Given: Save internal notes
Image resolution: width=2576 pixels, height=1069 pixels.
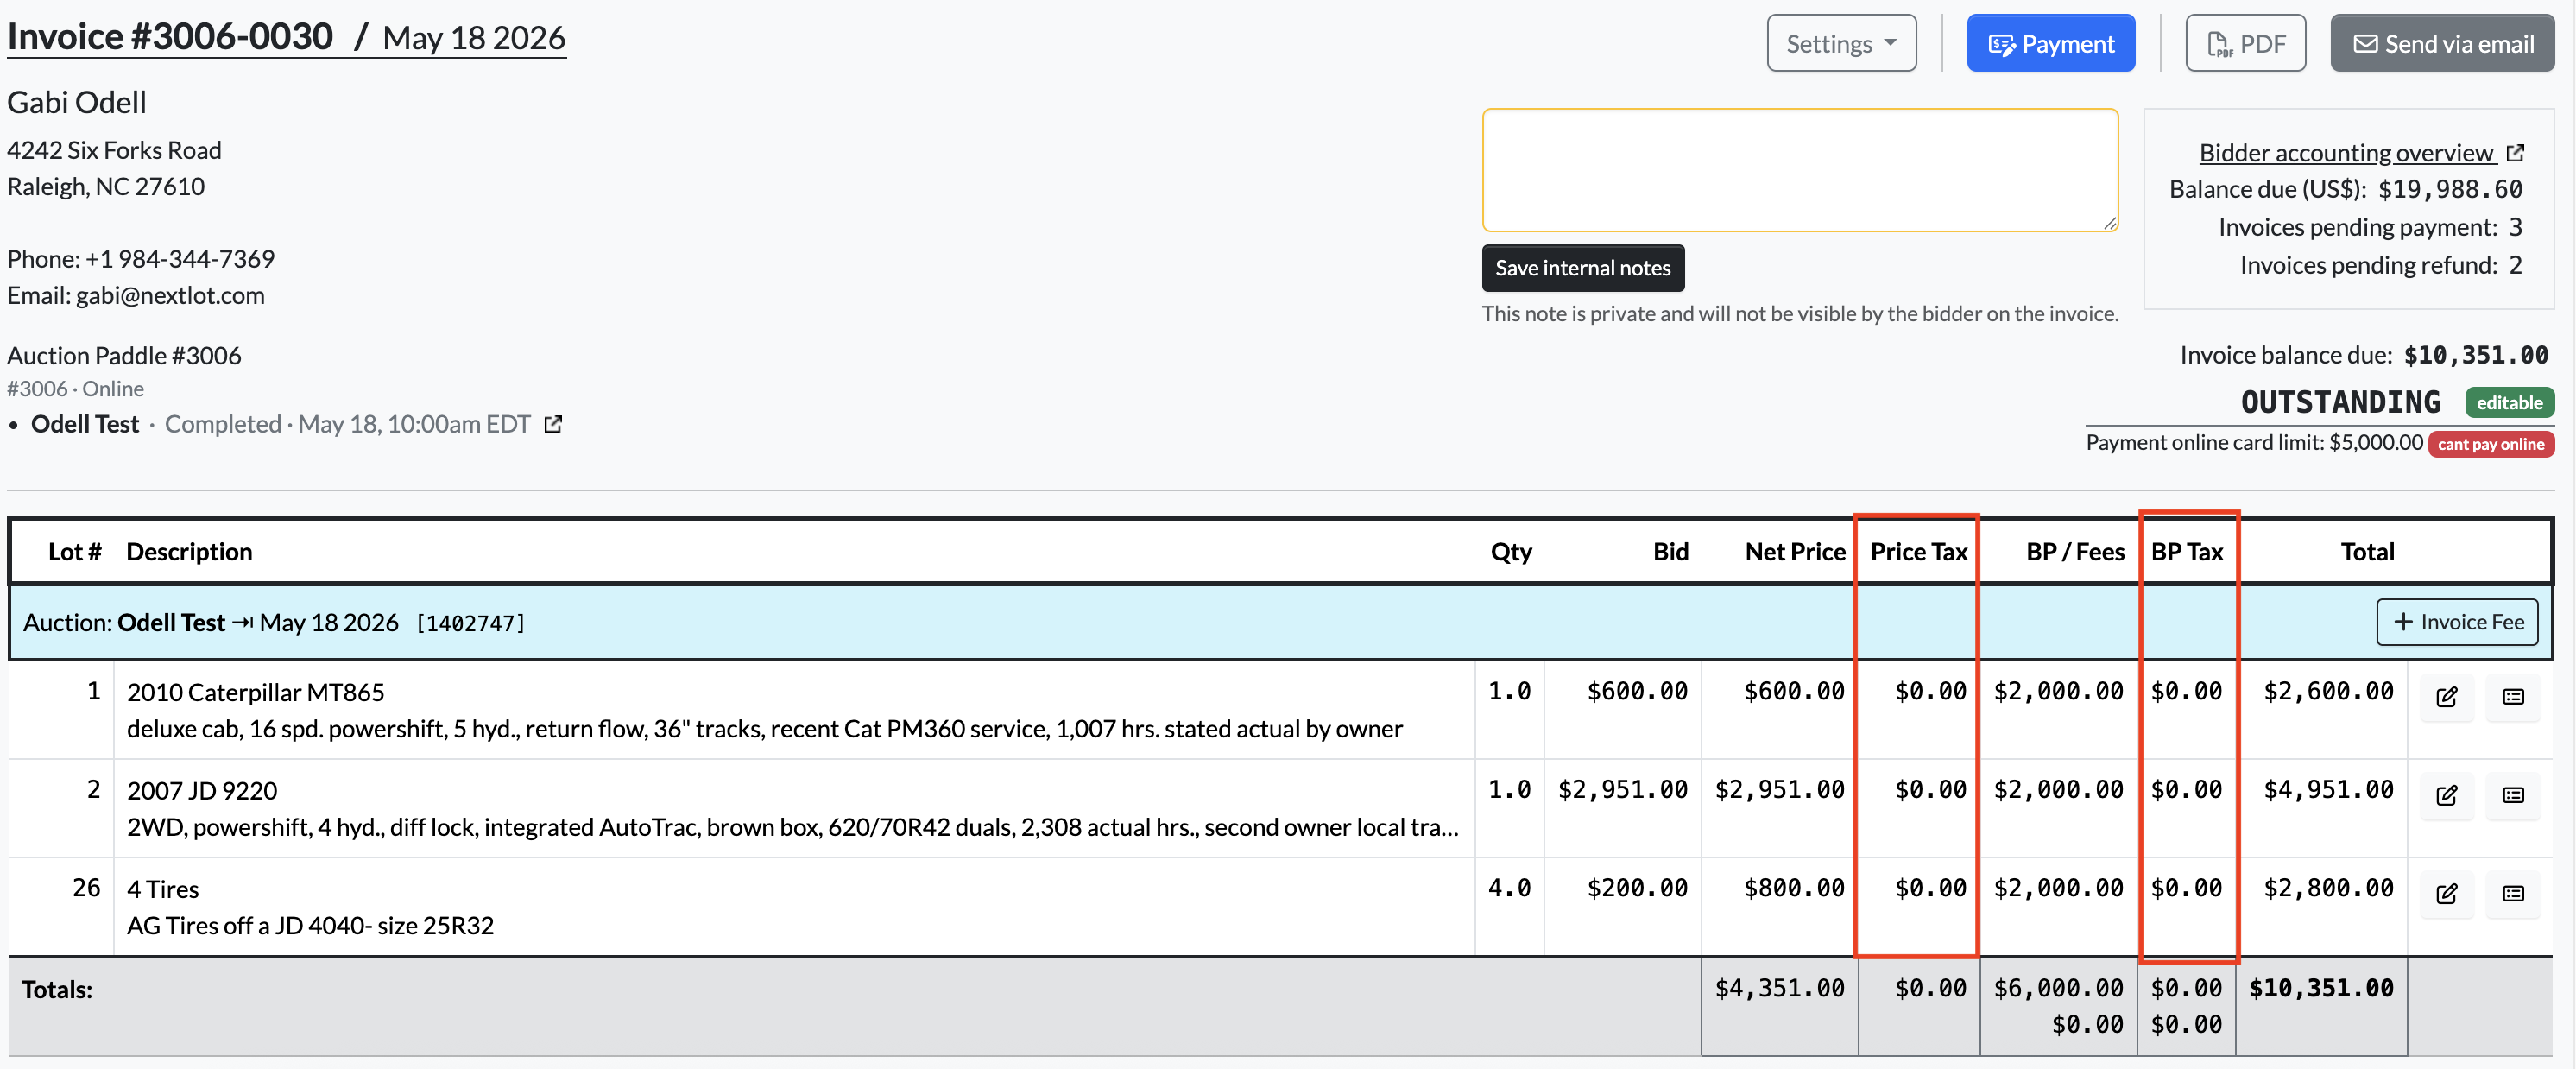Looking at the screenshot, I should [x=1583, y=268].
